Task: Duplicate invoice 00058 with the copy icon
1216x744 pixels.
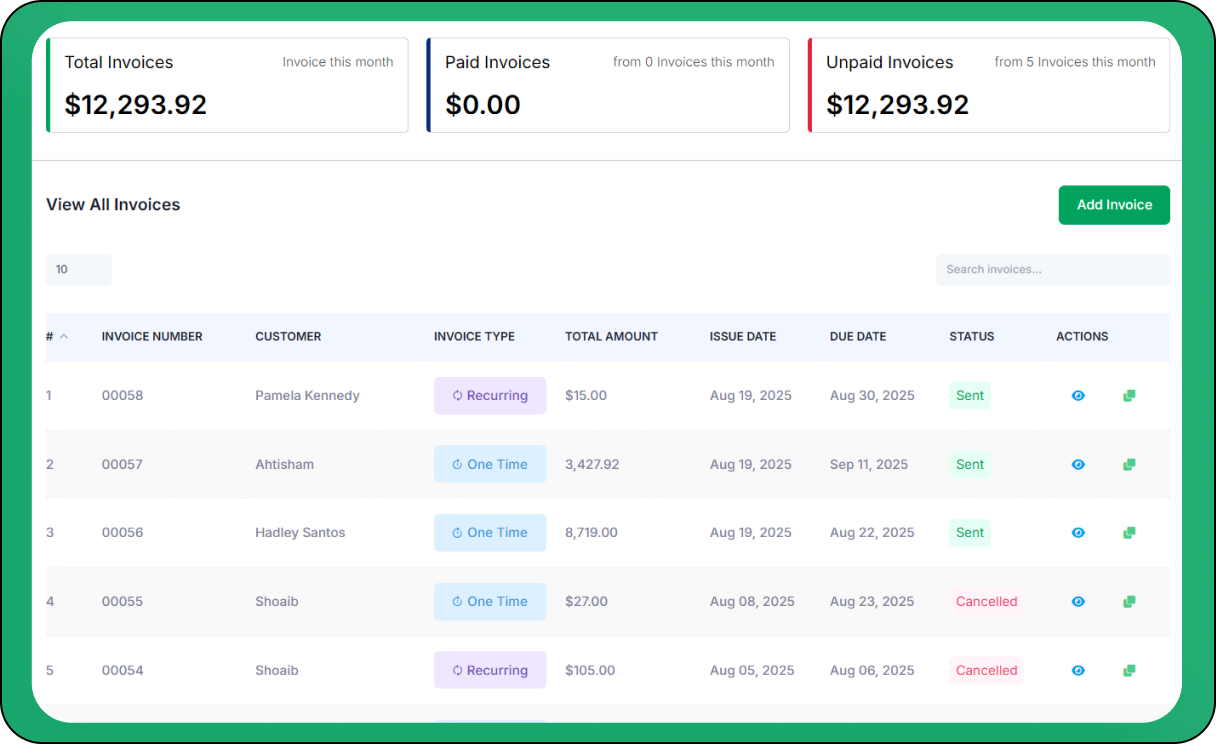Action: [1129, 396]
